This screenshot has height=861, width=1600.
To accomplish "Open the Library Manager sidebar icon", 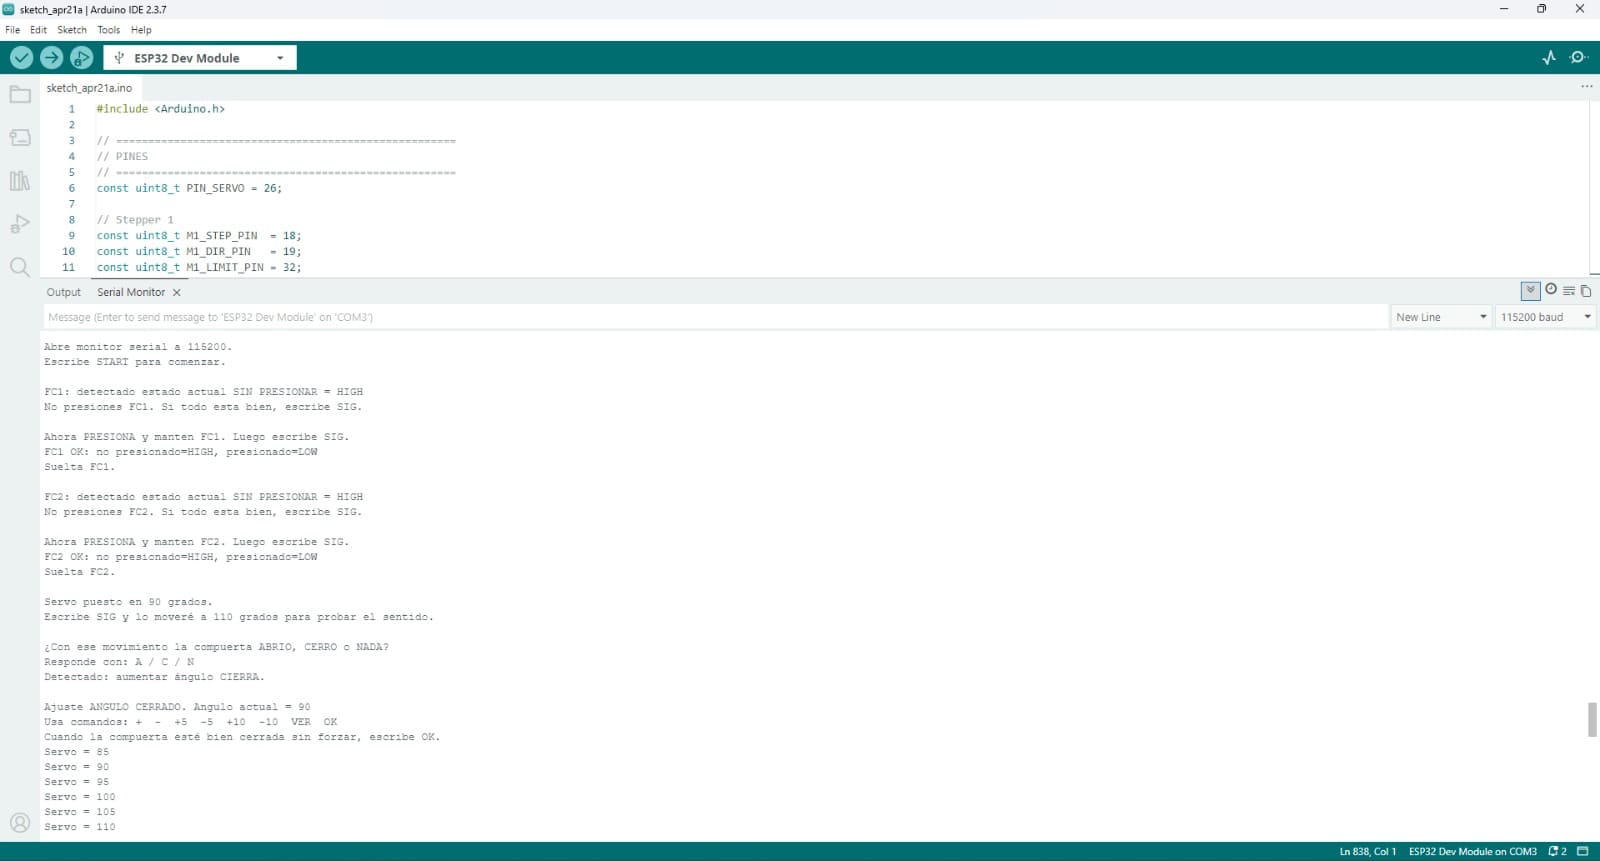I will point(20,181).
